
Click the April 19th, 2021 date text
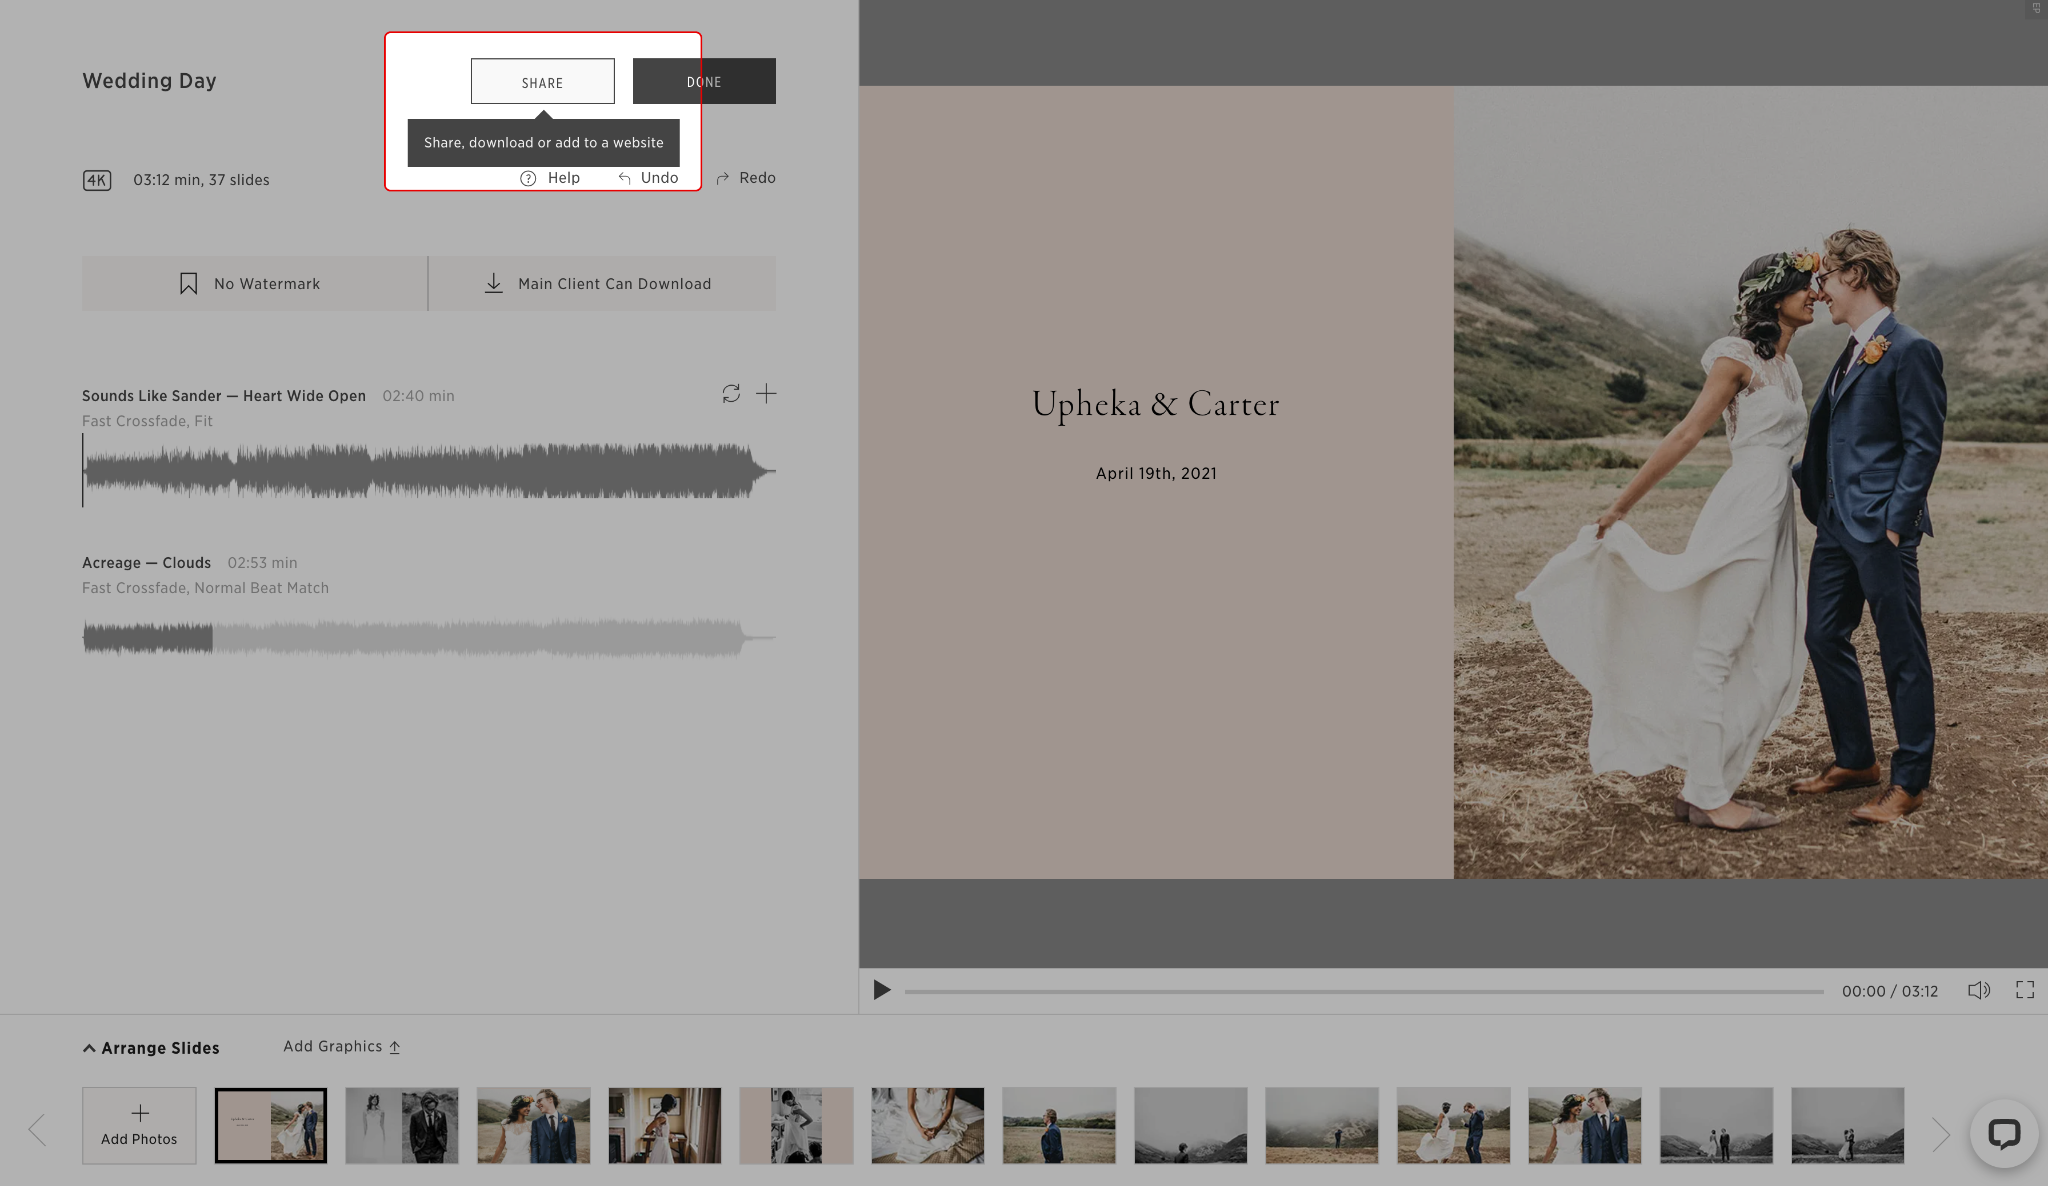[1156, 473]
